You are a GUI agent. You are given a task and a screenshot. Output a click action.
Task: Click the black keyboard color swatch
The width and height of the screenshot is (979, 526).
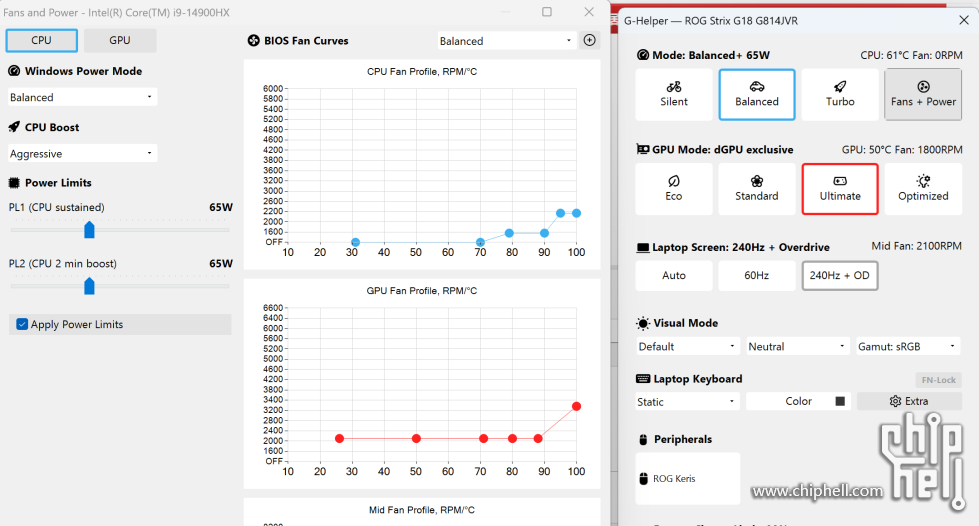coord(840,401)
